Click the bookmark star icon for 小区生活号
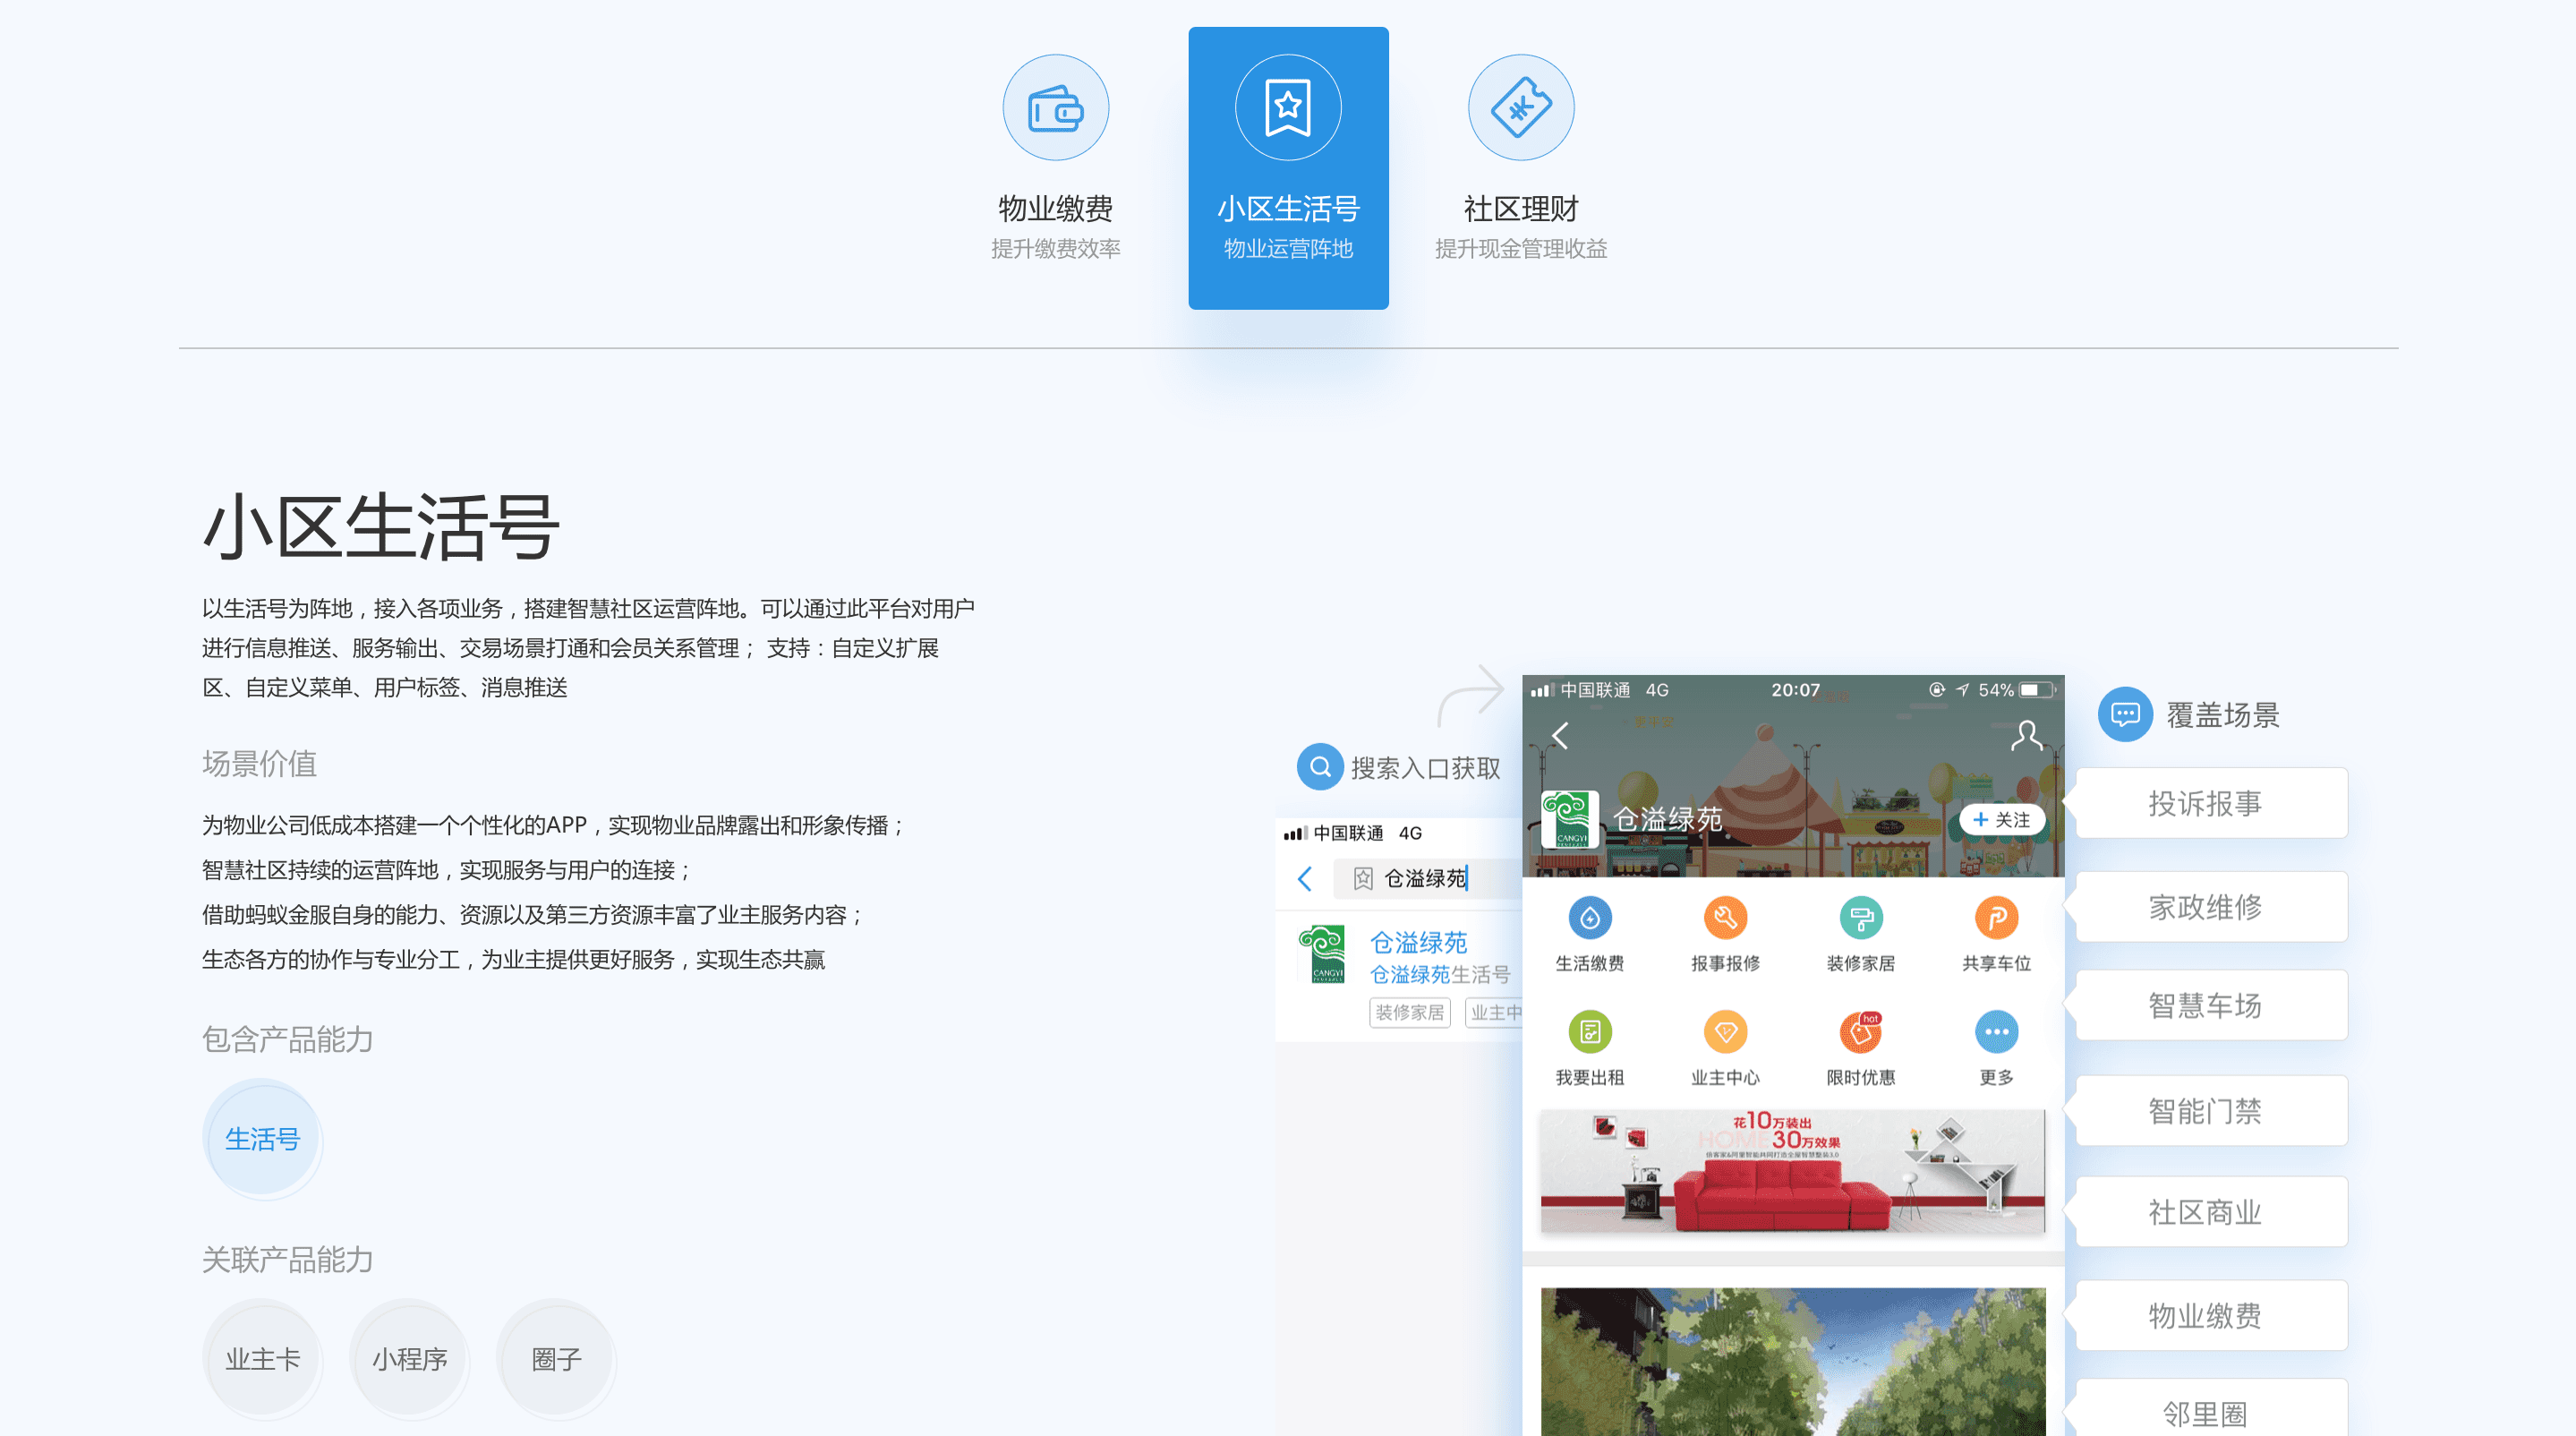This screenshot has width=2576, height=1436. pyautogui.click(x=1288, y=108)
